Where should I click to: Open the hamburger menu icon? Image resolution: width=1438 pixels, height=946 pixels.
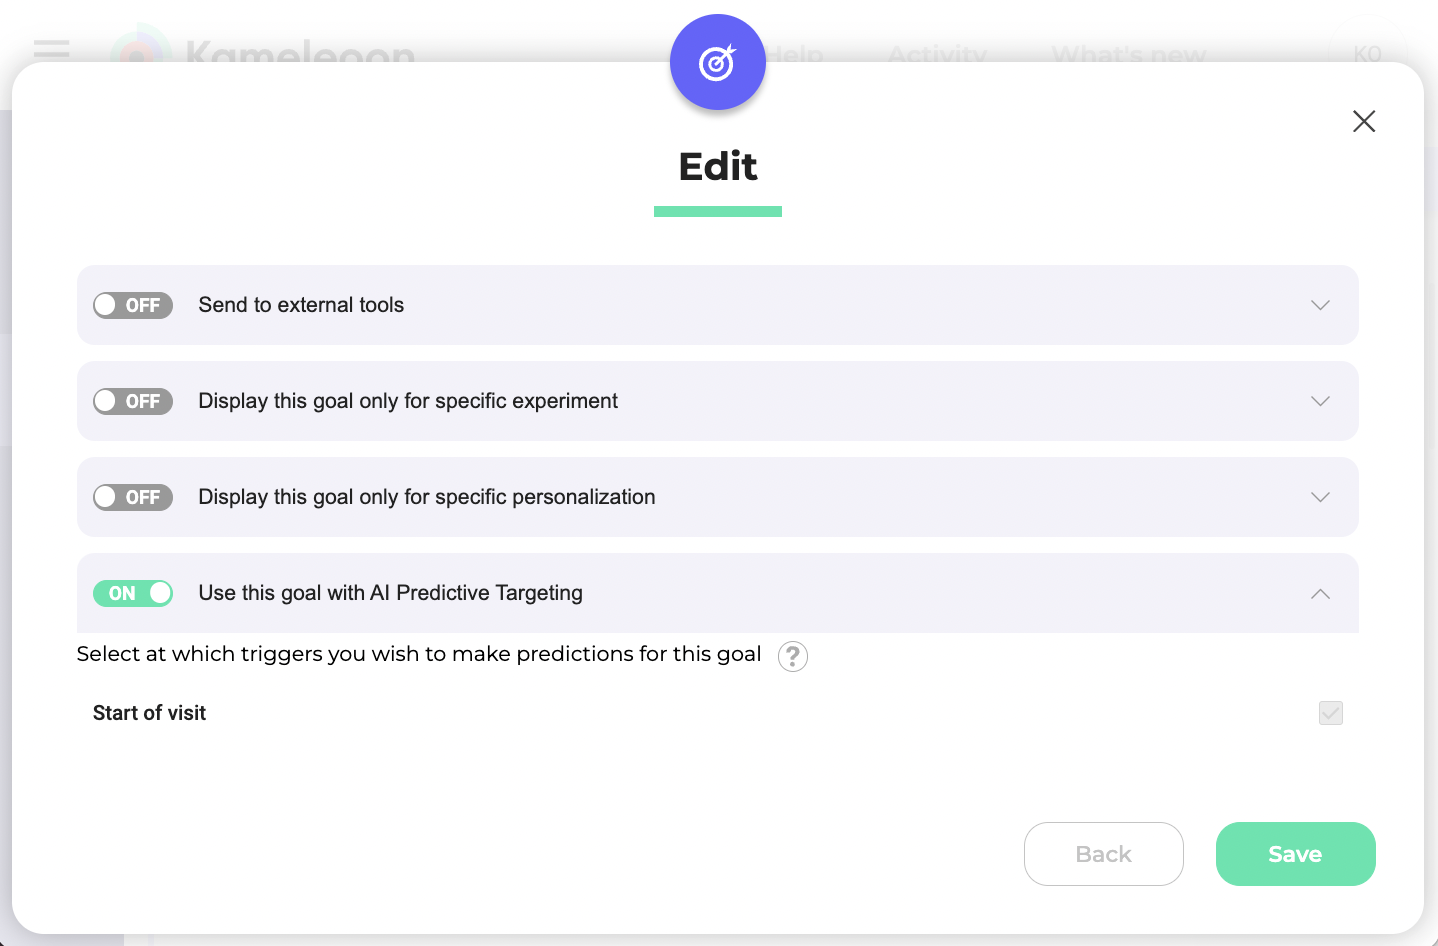tap(51, 48)
